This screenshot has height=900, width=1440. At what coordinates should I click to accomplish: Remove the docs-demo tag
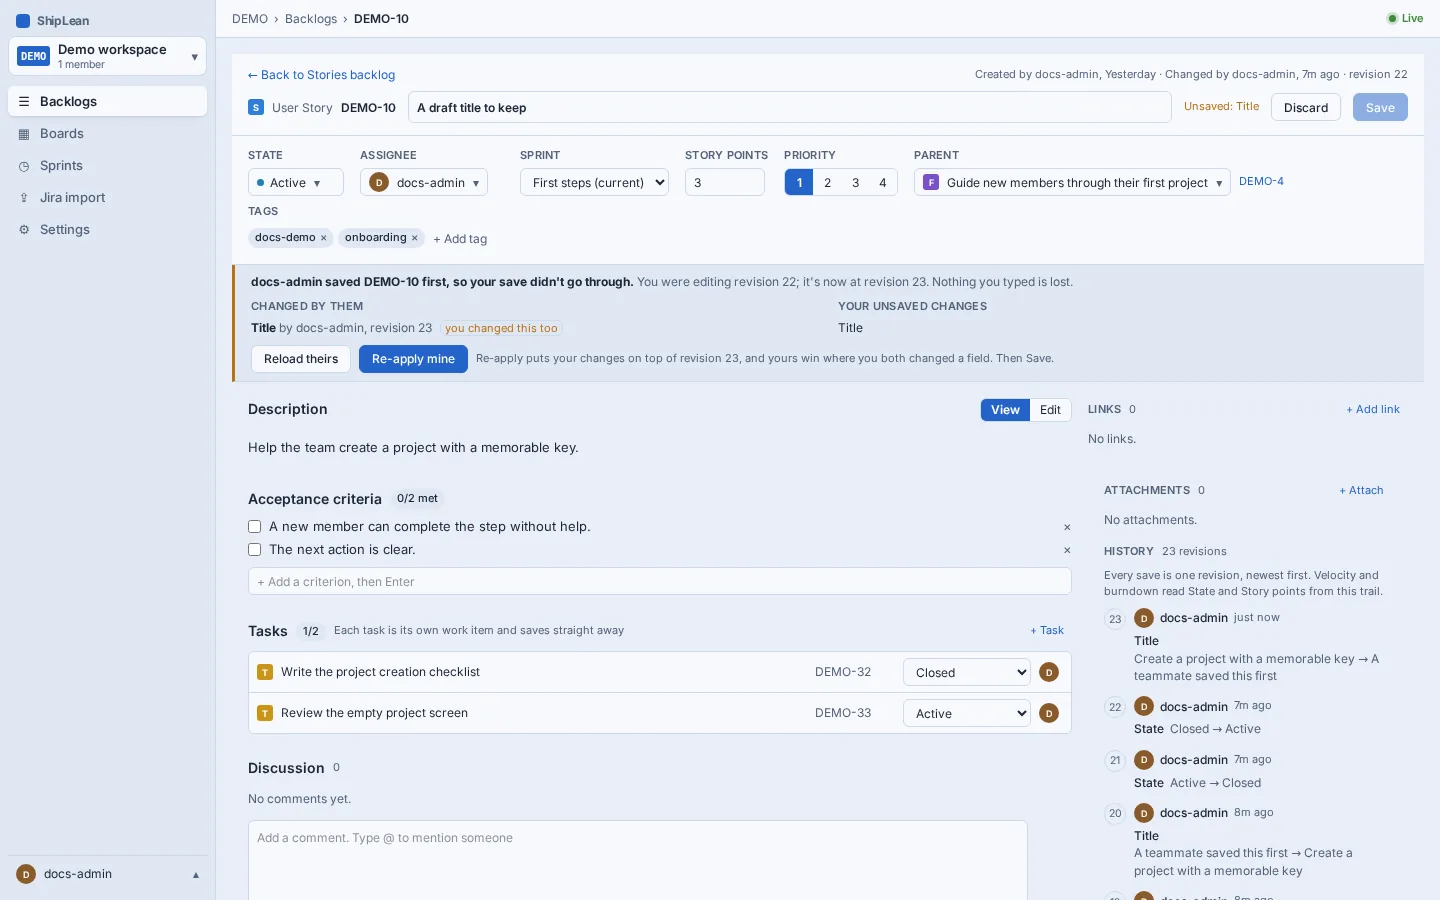click(324, 238)
